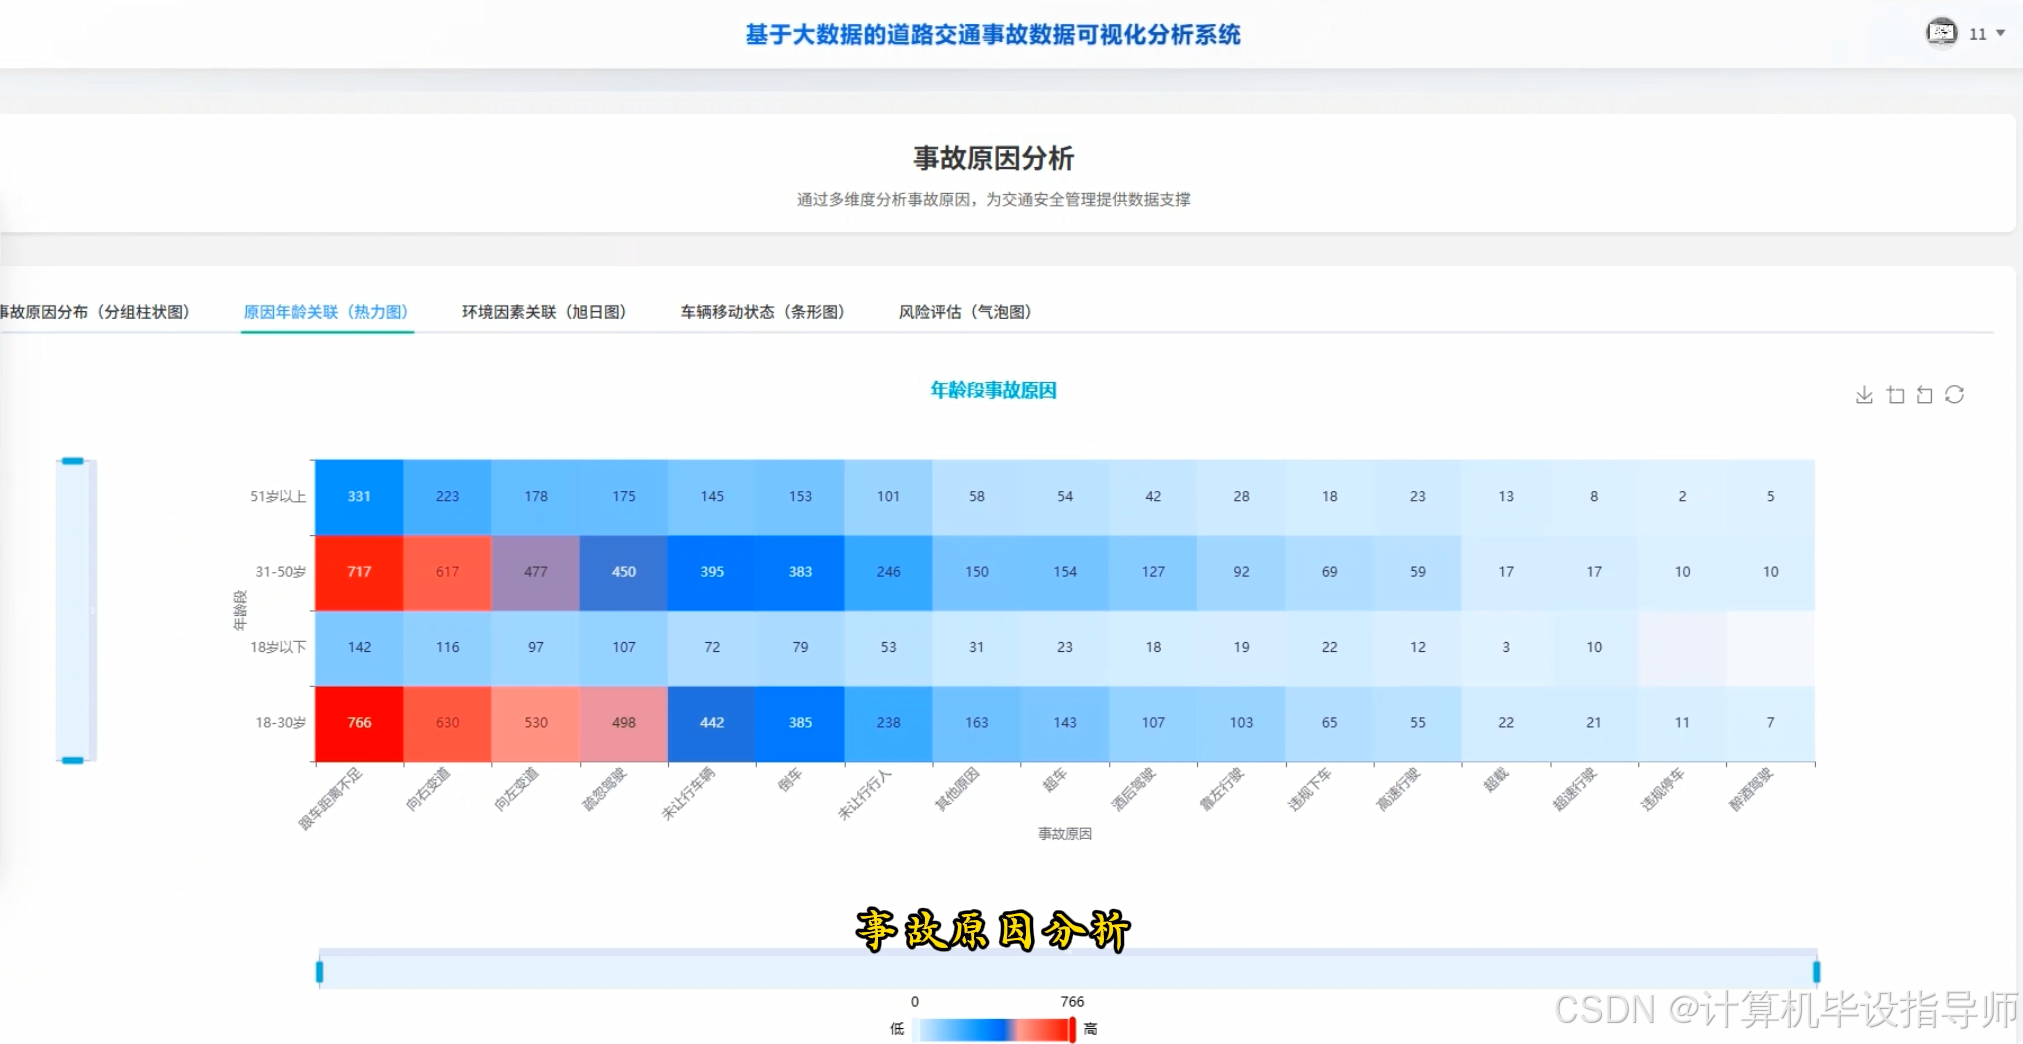Screen dimensions: 2023x1044
Task: Download the heatmap chart as an image
Action: tap(1864, 394)
